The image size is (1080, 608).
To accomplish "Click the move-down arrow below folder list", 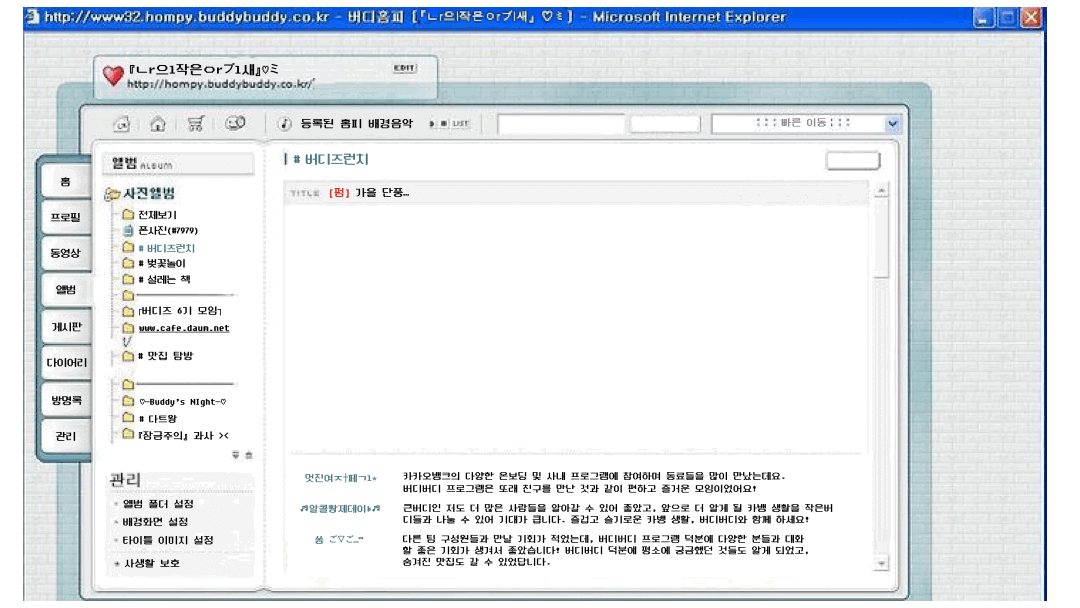I will pos(236,455).
